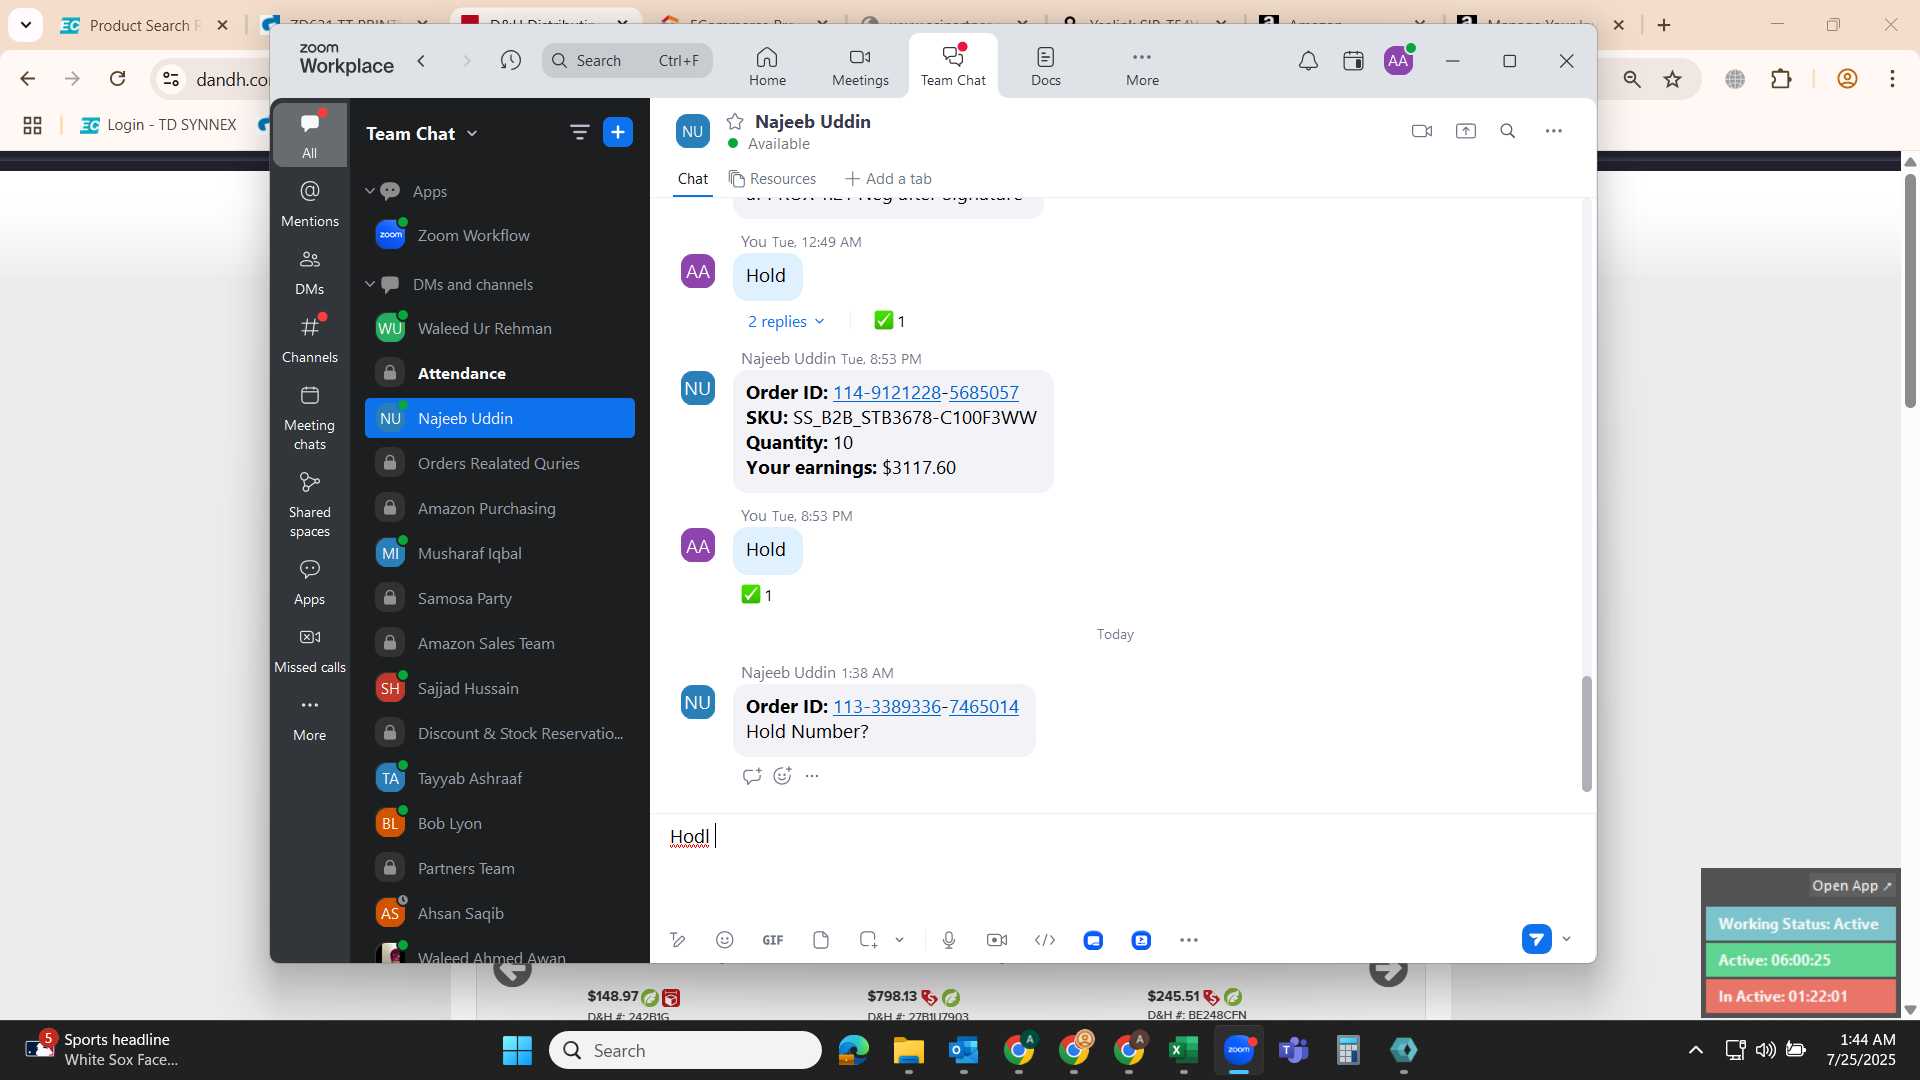Click the Windows Start button
This screenshot has width=1920, height=1080.
(517, 1050)
